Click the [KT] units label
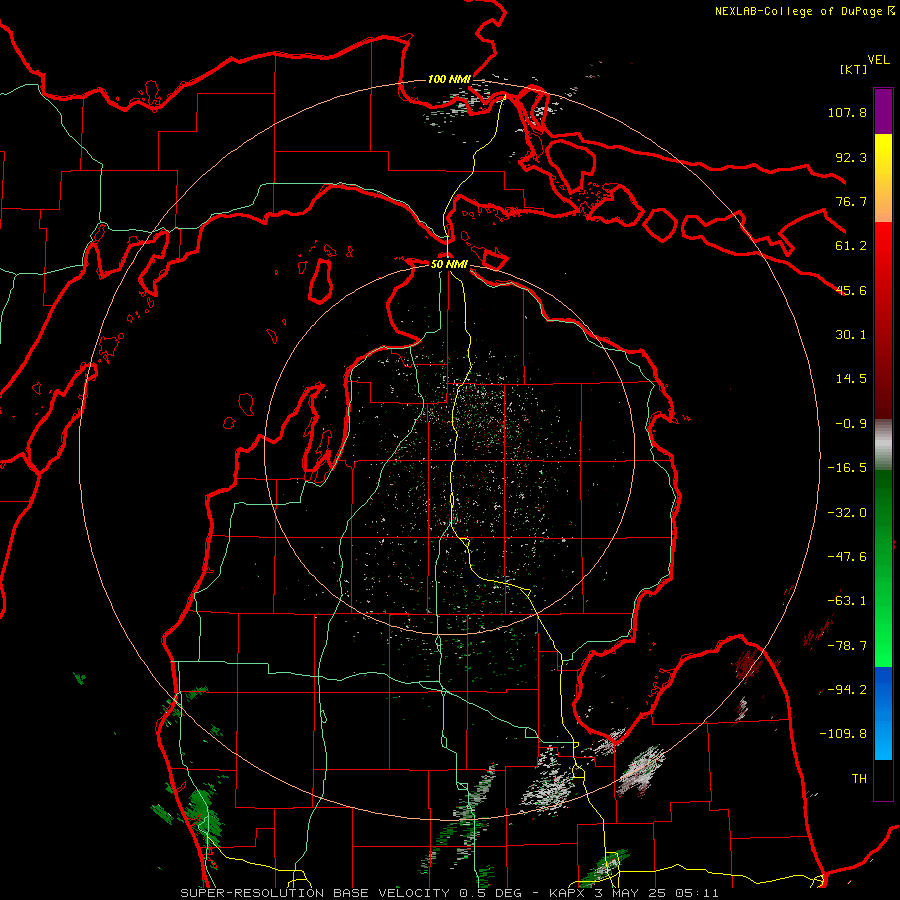The height and width of the screenshot is (900, 900). pos(854,69)
